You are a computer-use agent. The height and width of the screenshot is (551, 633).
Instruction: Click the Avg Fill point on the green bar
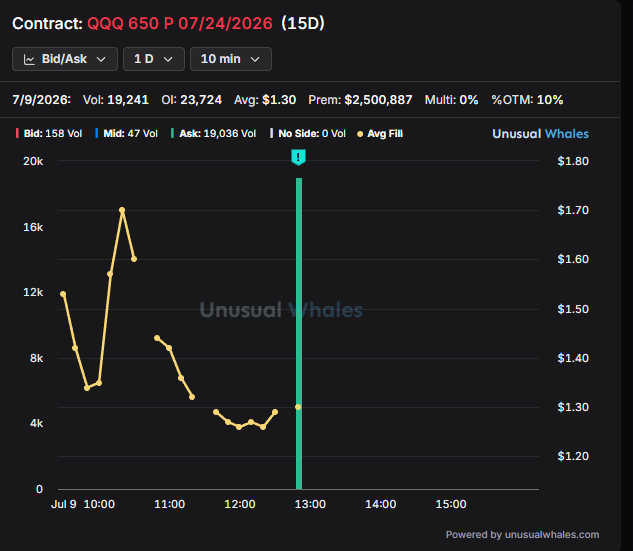(x=298, y=407)
